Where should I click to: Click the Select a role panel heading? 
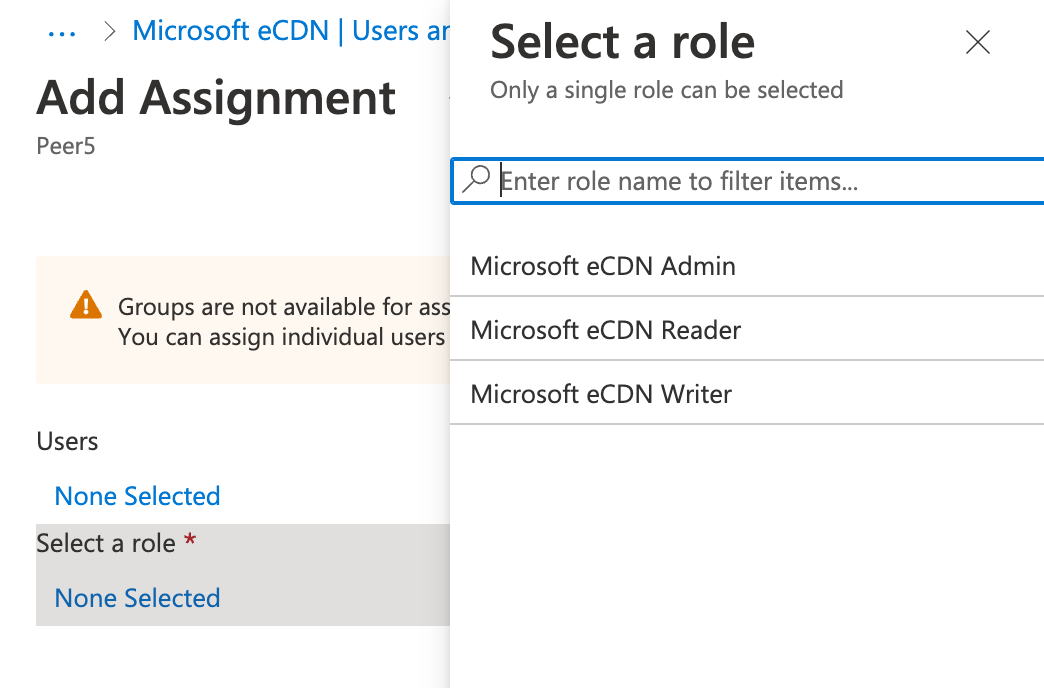(x=622, y=42)
